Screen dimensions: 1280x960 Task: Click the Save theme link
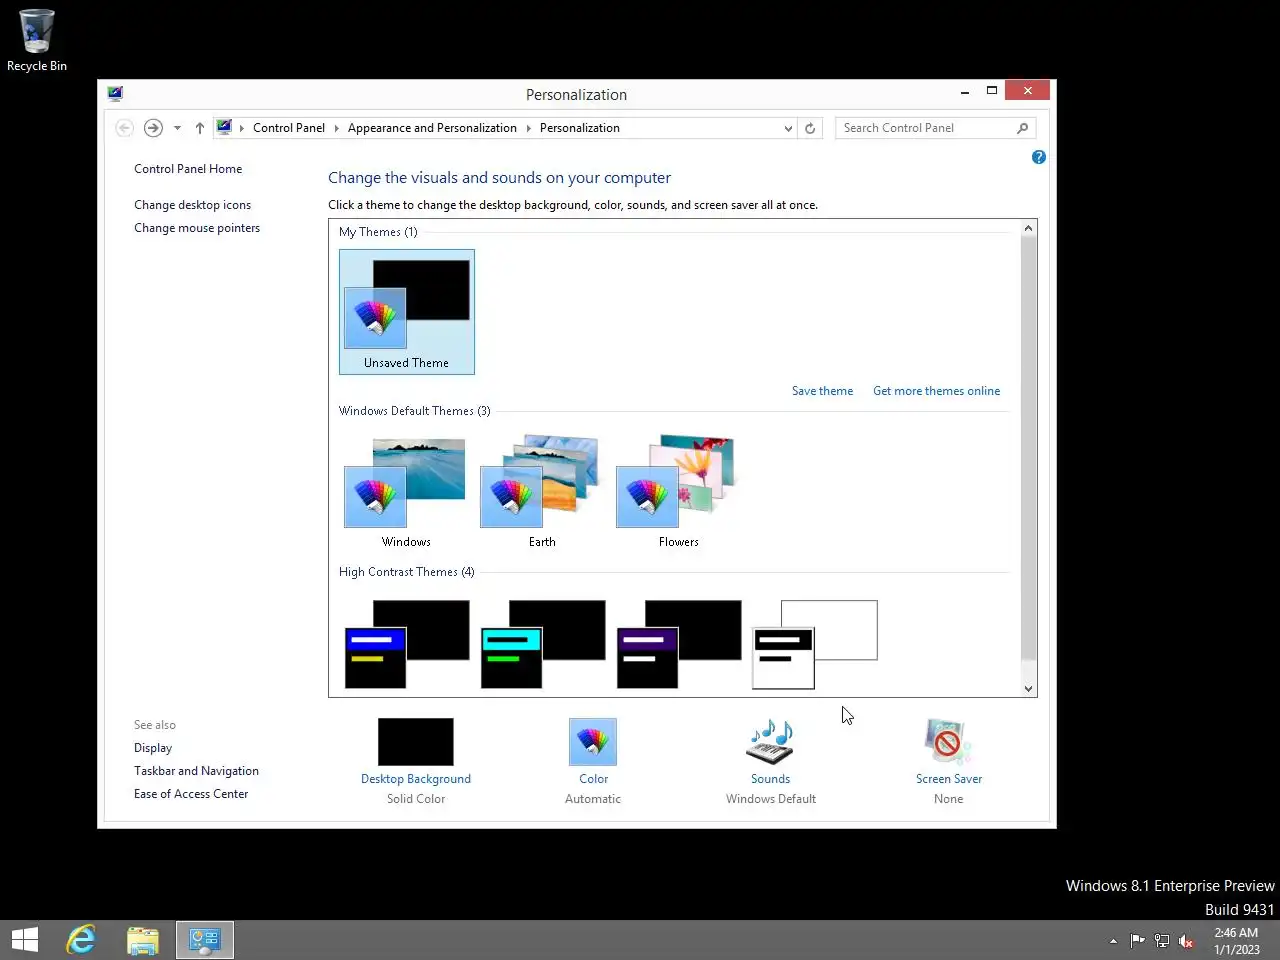823,391
